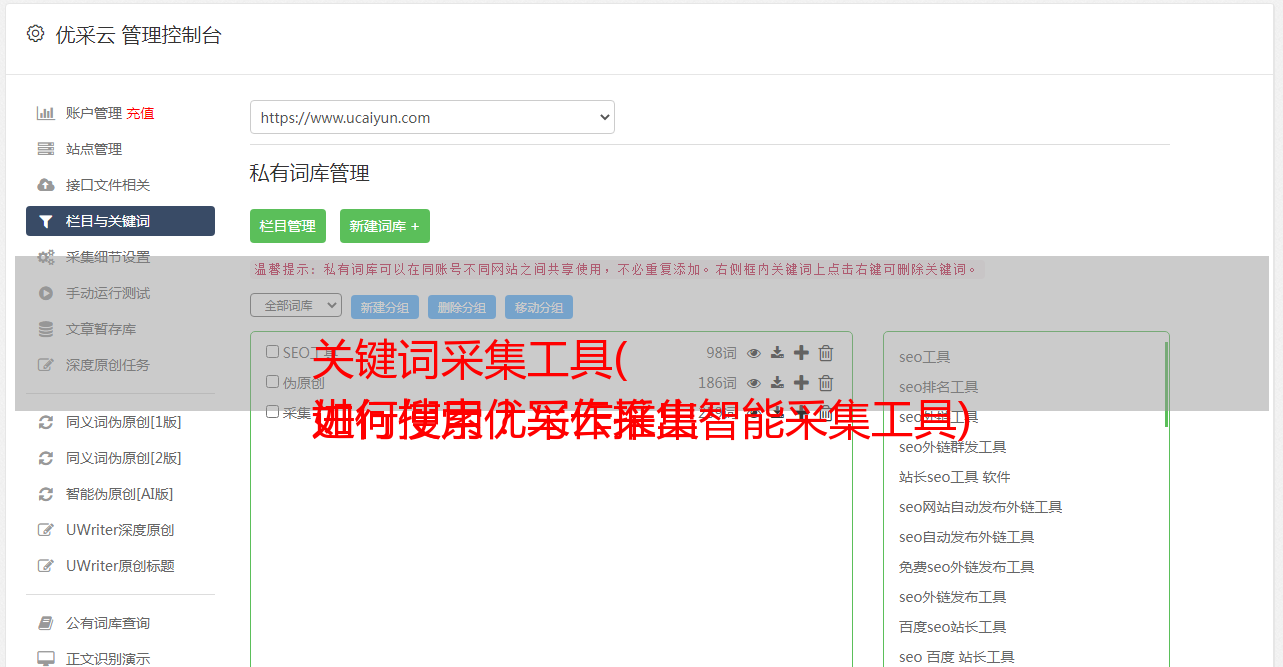Click the bar chart icon for 账户管理
Image resolution: width=1283 pixels, height=667 pixels.
[46, 113]
